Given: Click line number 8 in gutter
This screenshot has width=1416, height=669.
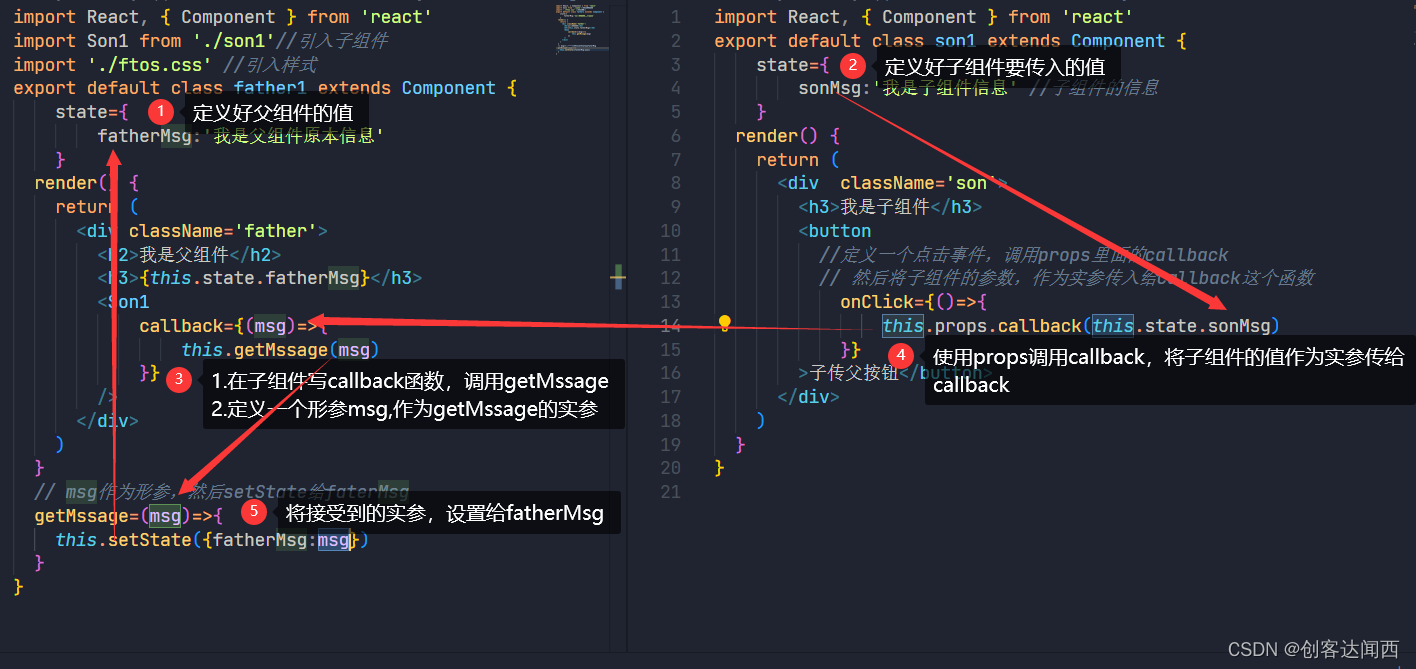Looking at the screenshot, I should (676, 183).
